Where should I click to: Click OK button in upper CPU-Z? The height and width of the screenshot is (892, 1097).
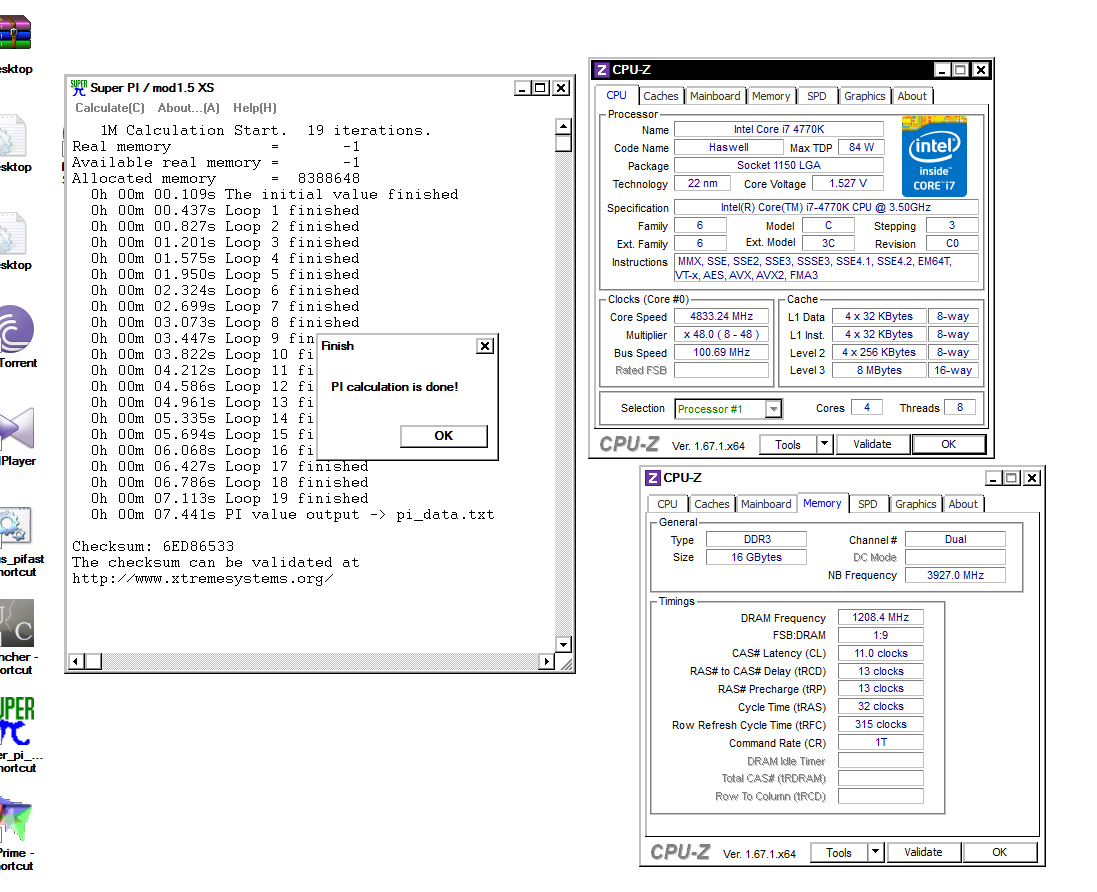point(949,444)
